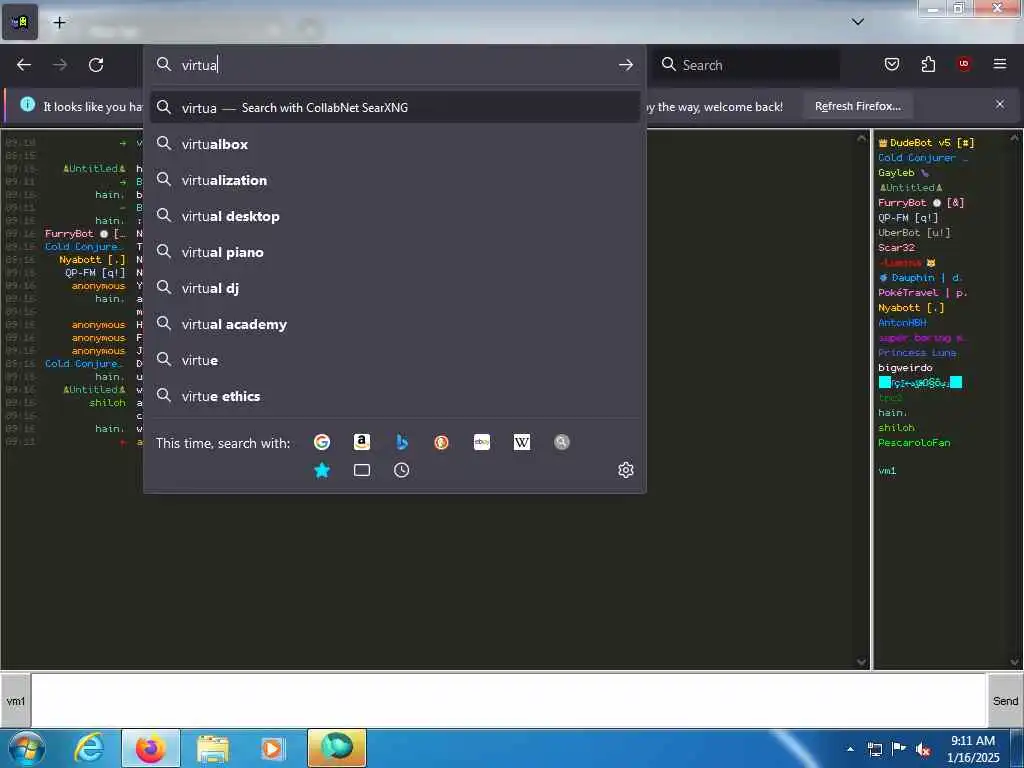Open the Extensions puzzle icon
This screenshot has height=768, width=1024.
(928, 64)
